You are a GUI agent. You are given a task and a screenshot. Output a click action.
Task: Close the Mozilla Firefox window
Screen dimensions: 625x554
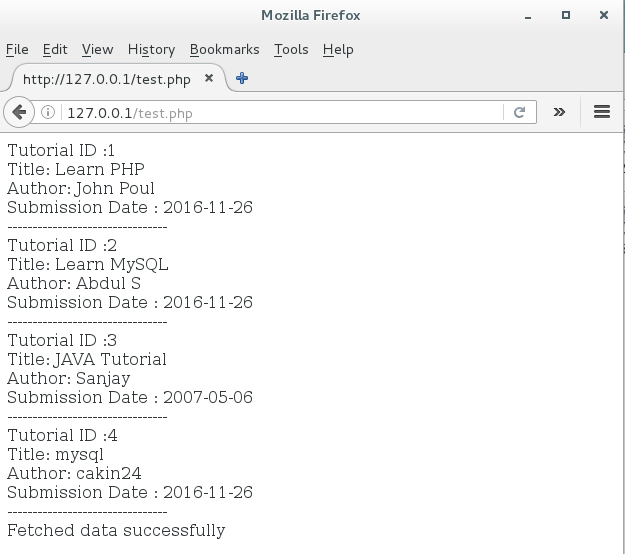point(603,15)
